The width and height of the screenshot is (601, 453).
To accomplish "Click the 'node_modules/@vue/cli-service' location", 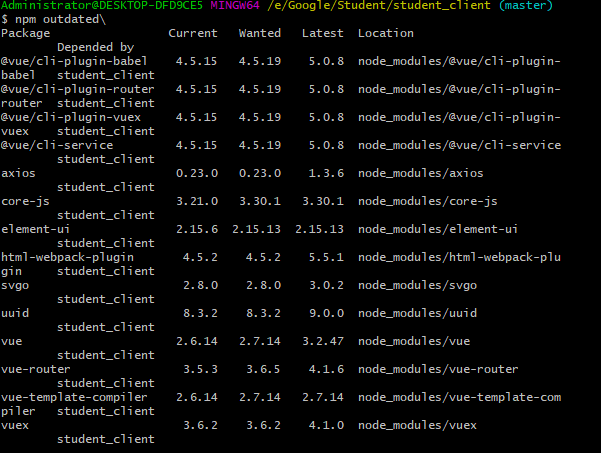I will pos(460,145).
